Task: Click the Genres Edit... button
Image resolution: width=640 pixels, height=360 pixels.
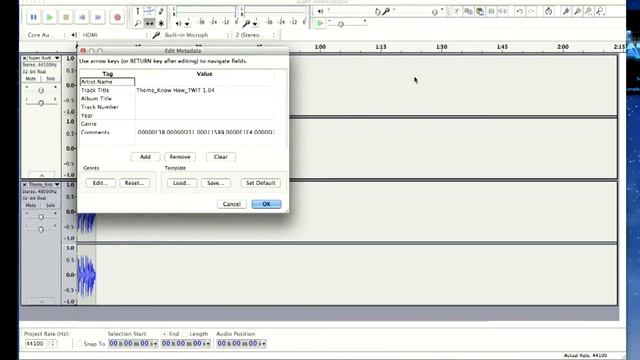Action: pos(100,183)
